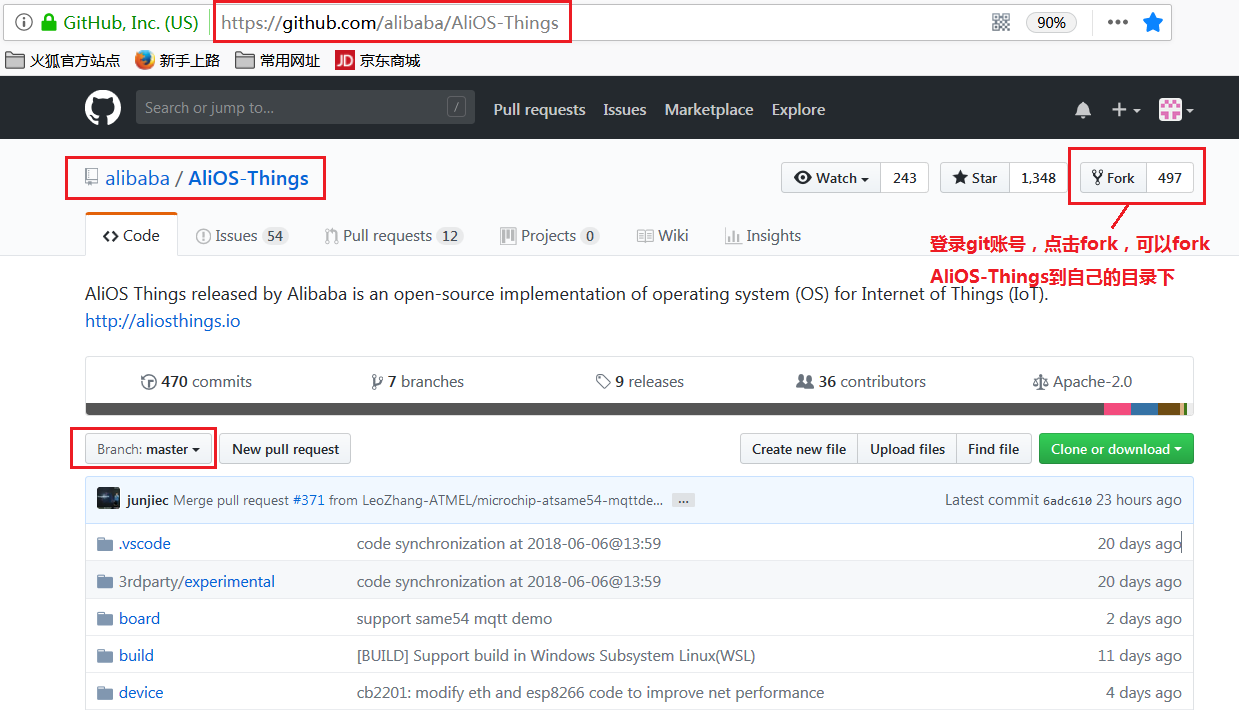Open the AliOS-Things repository link
1239x710 pixels.
tap(248, 179)
